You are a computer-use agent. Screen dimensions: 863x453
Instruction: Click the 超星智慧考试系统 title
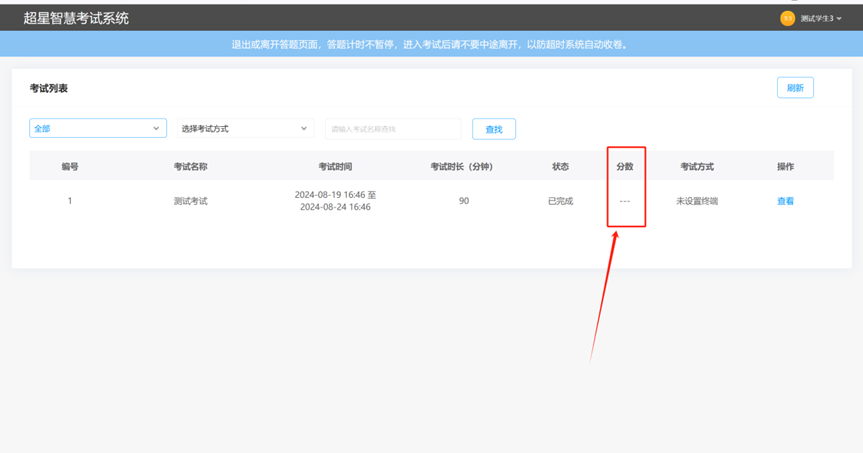coord(76,18)
